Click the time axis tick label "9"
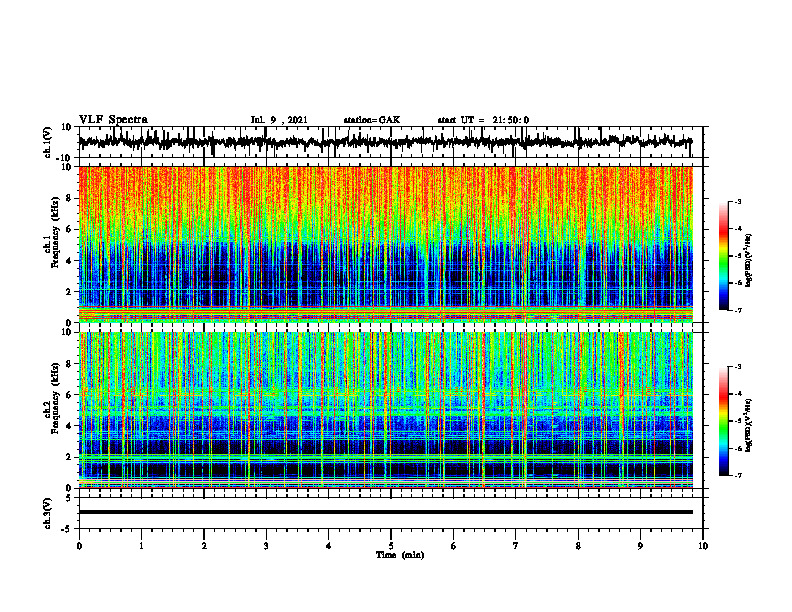The width and height of the screenshot is (792, 612). tap(640, 546)
